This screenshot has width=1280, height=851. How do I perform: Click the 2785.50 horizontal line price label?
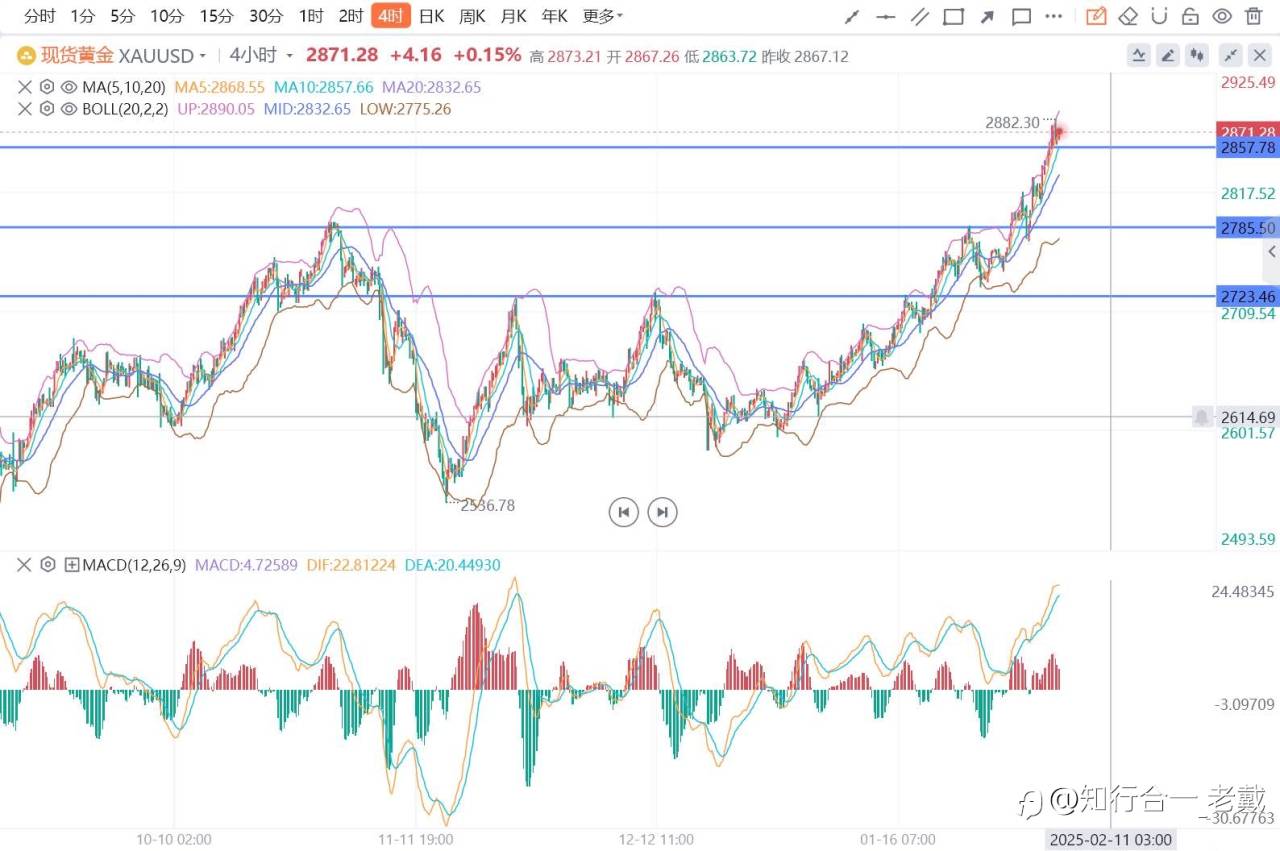1248,227
